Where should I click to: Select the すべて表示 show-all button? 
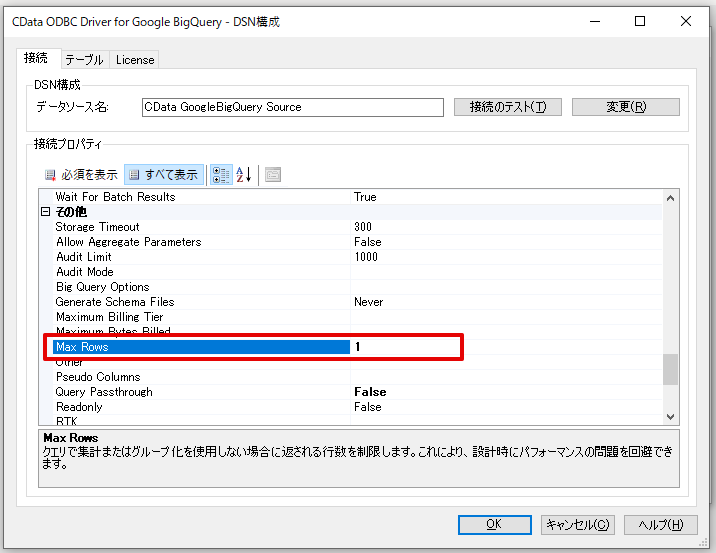tap(164, 174)
